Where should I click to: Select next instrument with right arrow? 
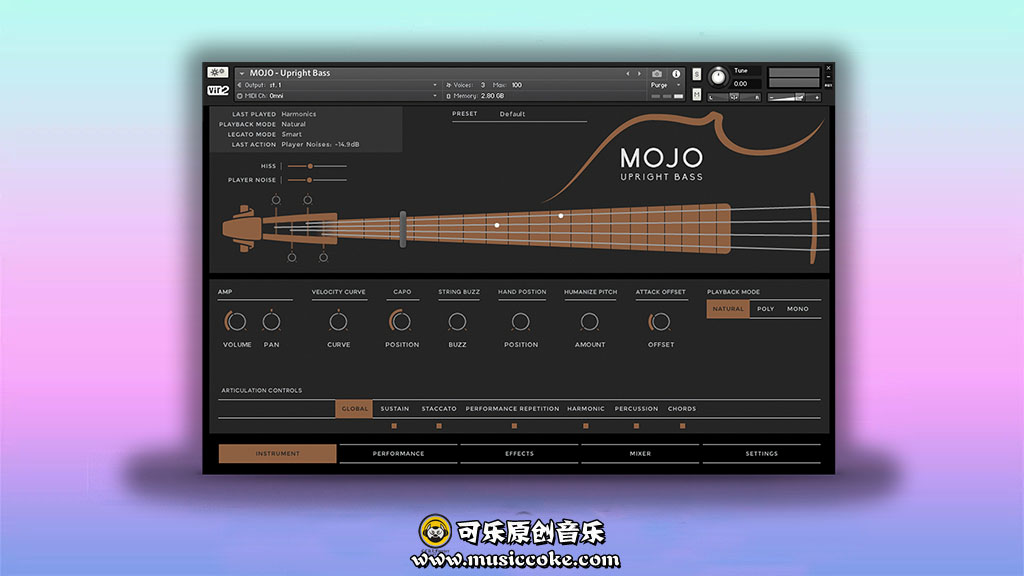[x=639, y=74]
